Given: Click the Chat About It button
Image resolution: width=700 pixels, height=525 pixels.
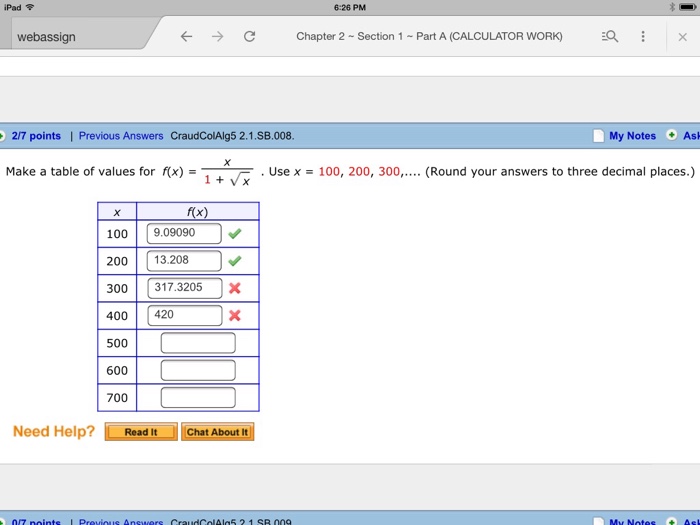Looking at the screenshot, I should click(217, 432).
